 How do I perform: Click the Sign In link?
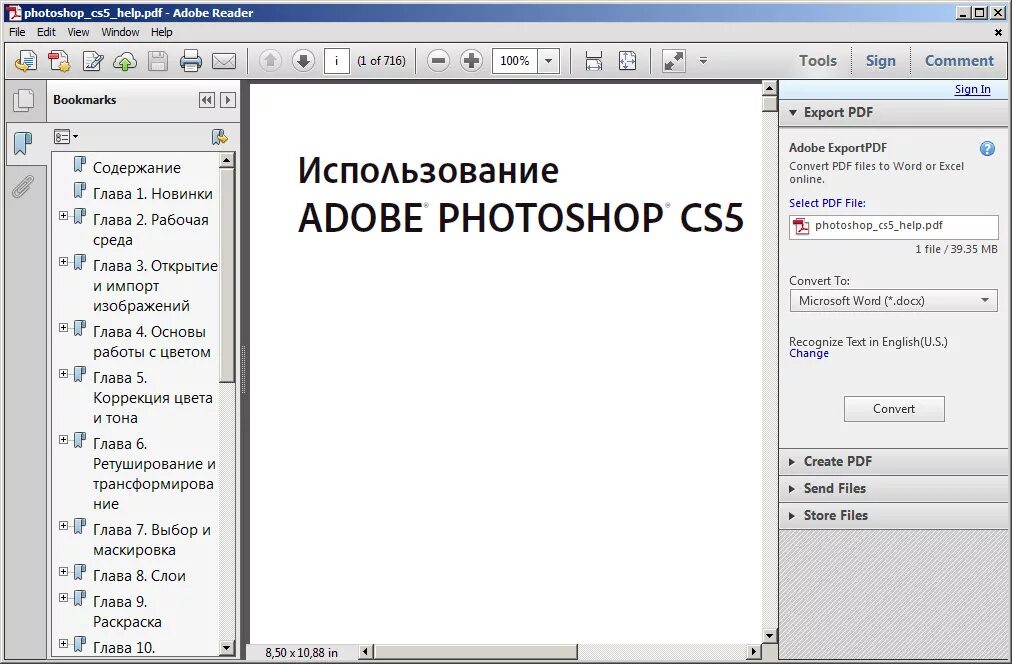pyautogui.click(x=972, y=90)
